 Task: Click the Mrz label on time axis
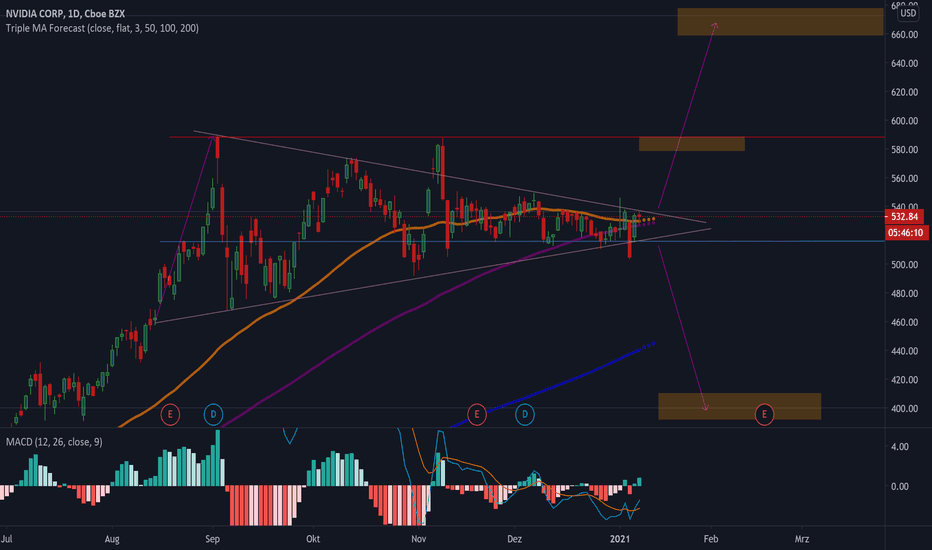pos(802,539)
